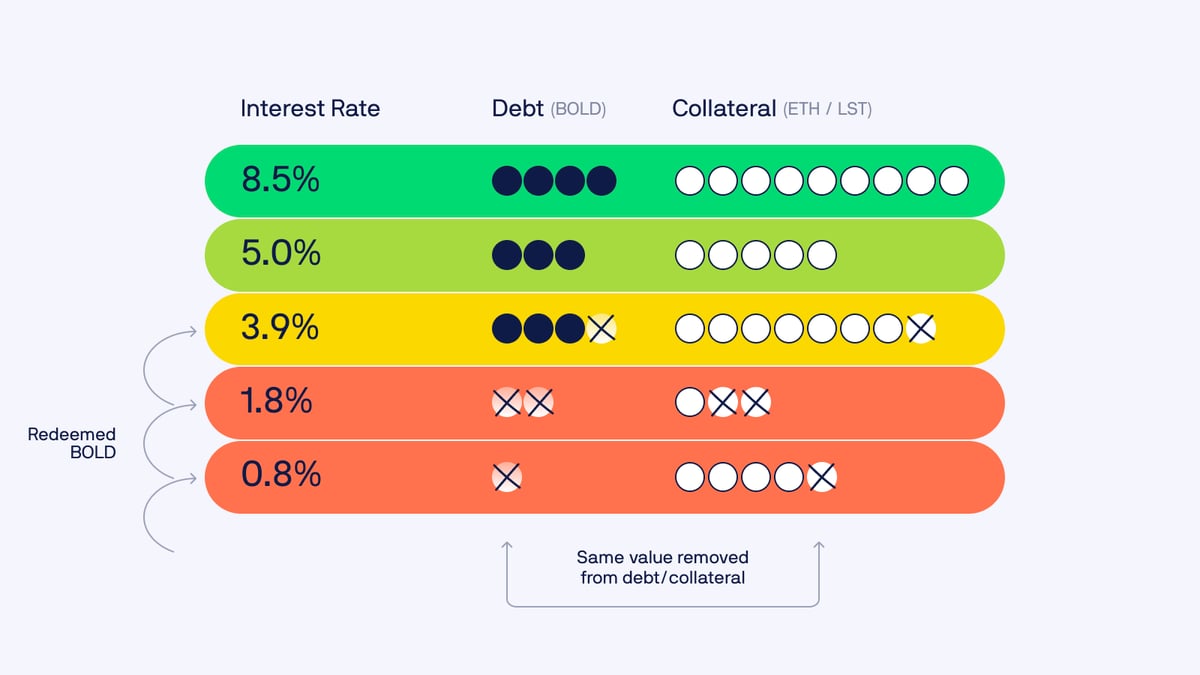
Task: Click the 8.5% interest rate label
Action: [280, 181]
